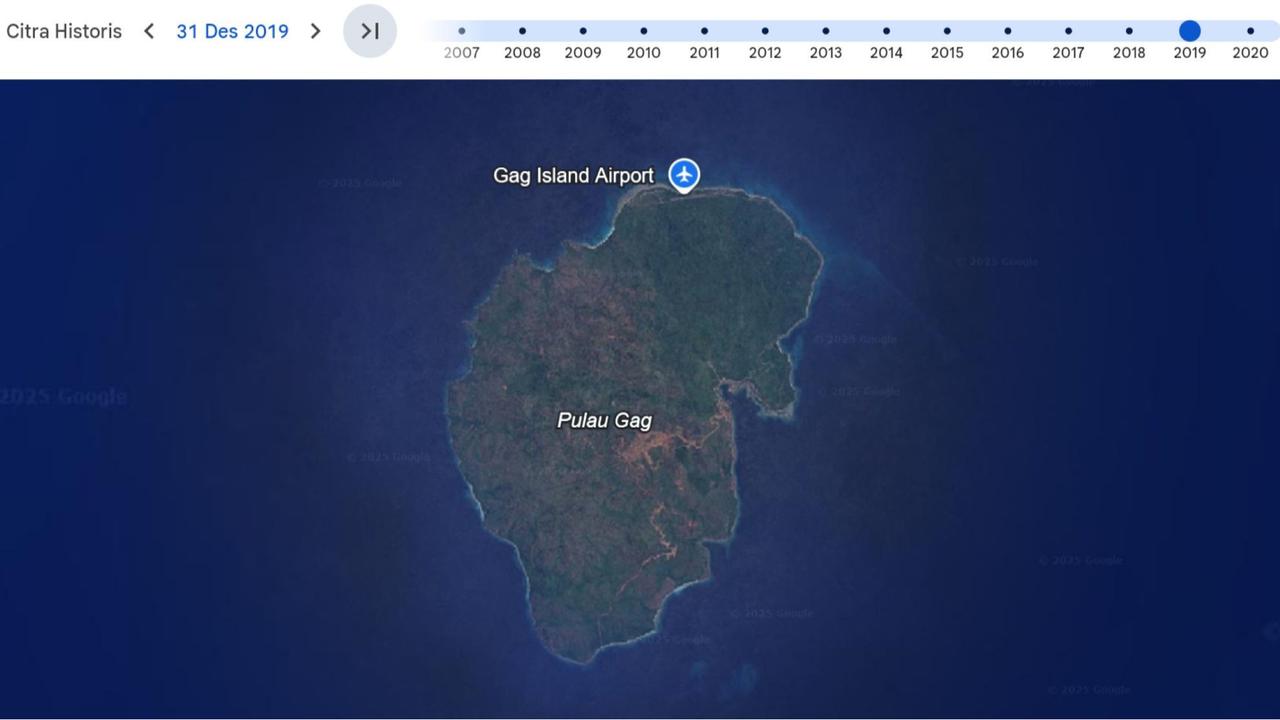
Task: Select the 2018 timeline point
Action: [x=1129, y=31]
